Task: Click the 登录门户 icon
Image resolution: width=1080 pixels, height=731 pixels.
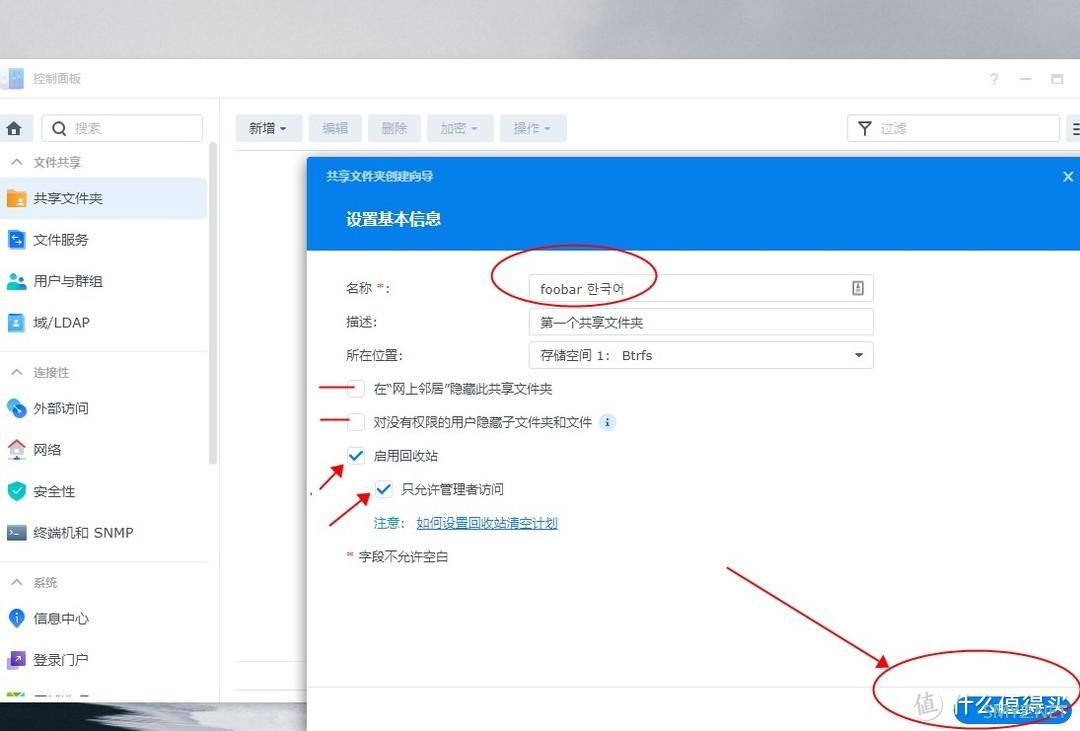Action: point(16,660)
